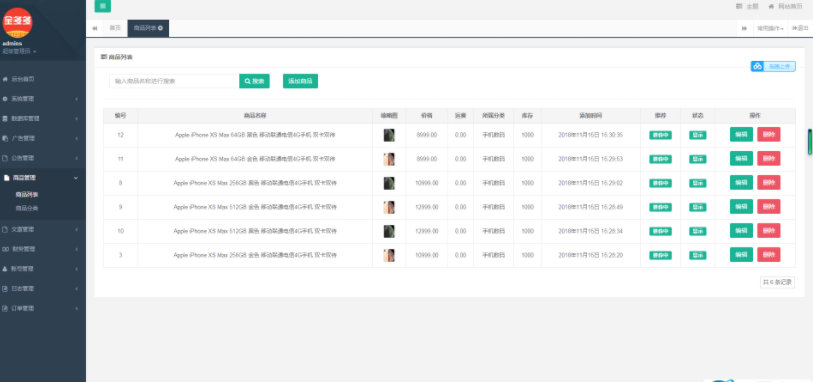Viewport: 813px width, 382px height.
Task: Collapse the 商品管理 menu chevron
Action: [76, 178]
